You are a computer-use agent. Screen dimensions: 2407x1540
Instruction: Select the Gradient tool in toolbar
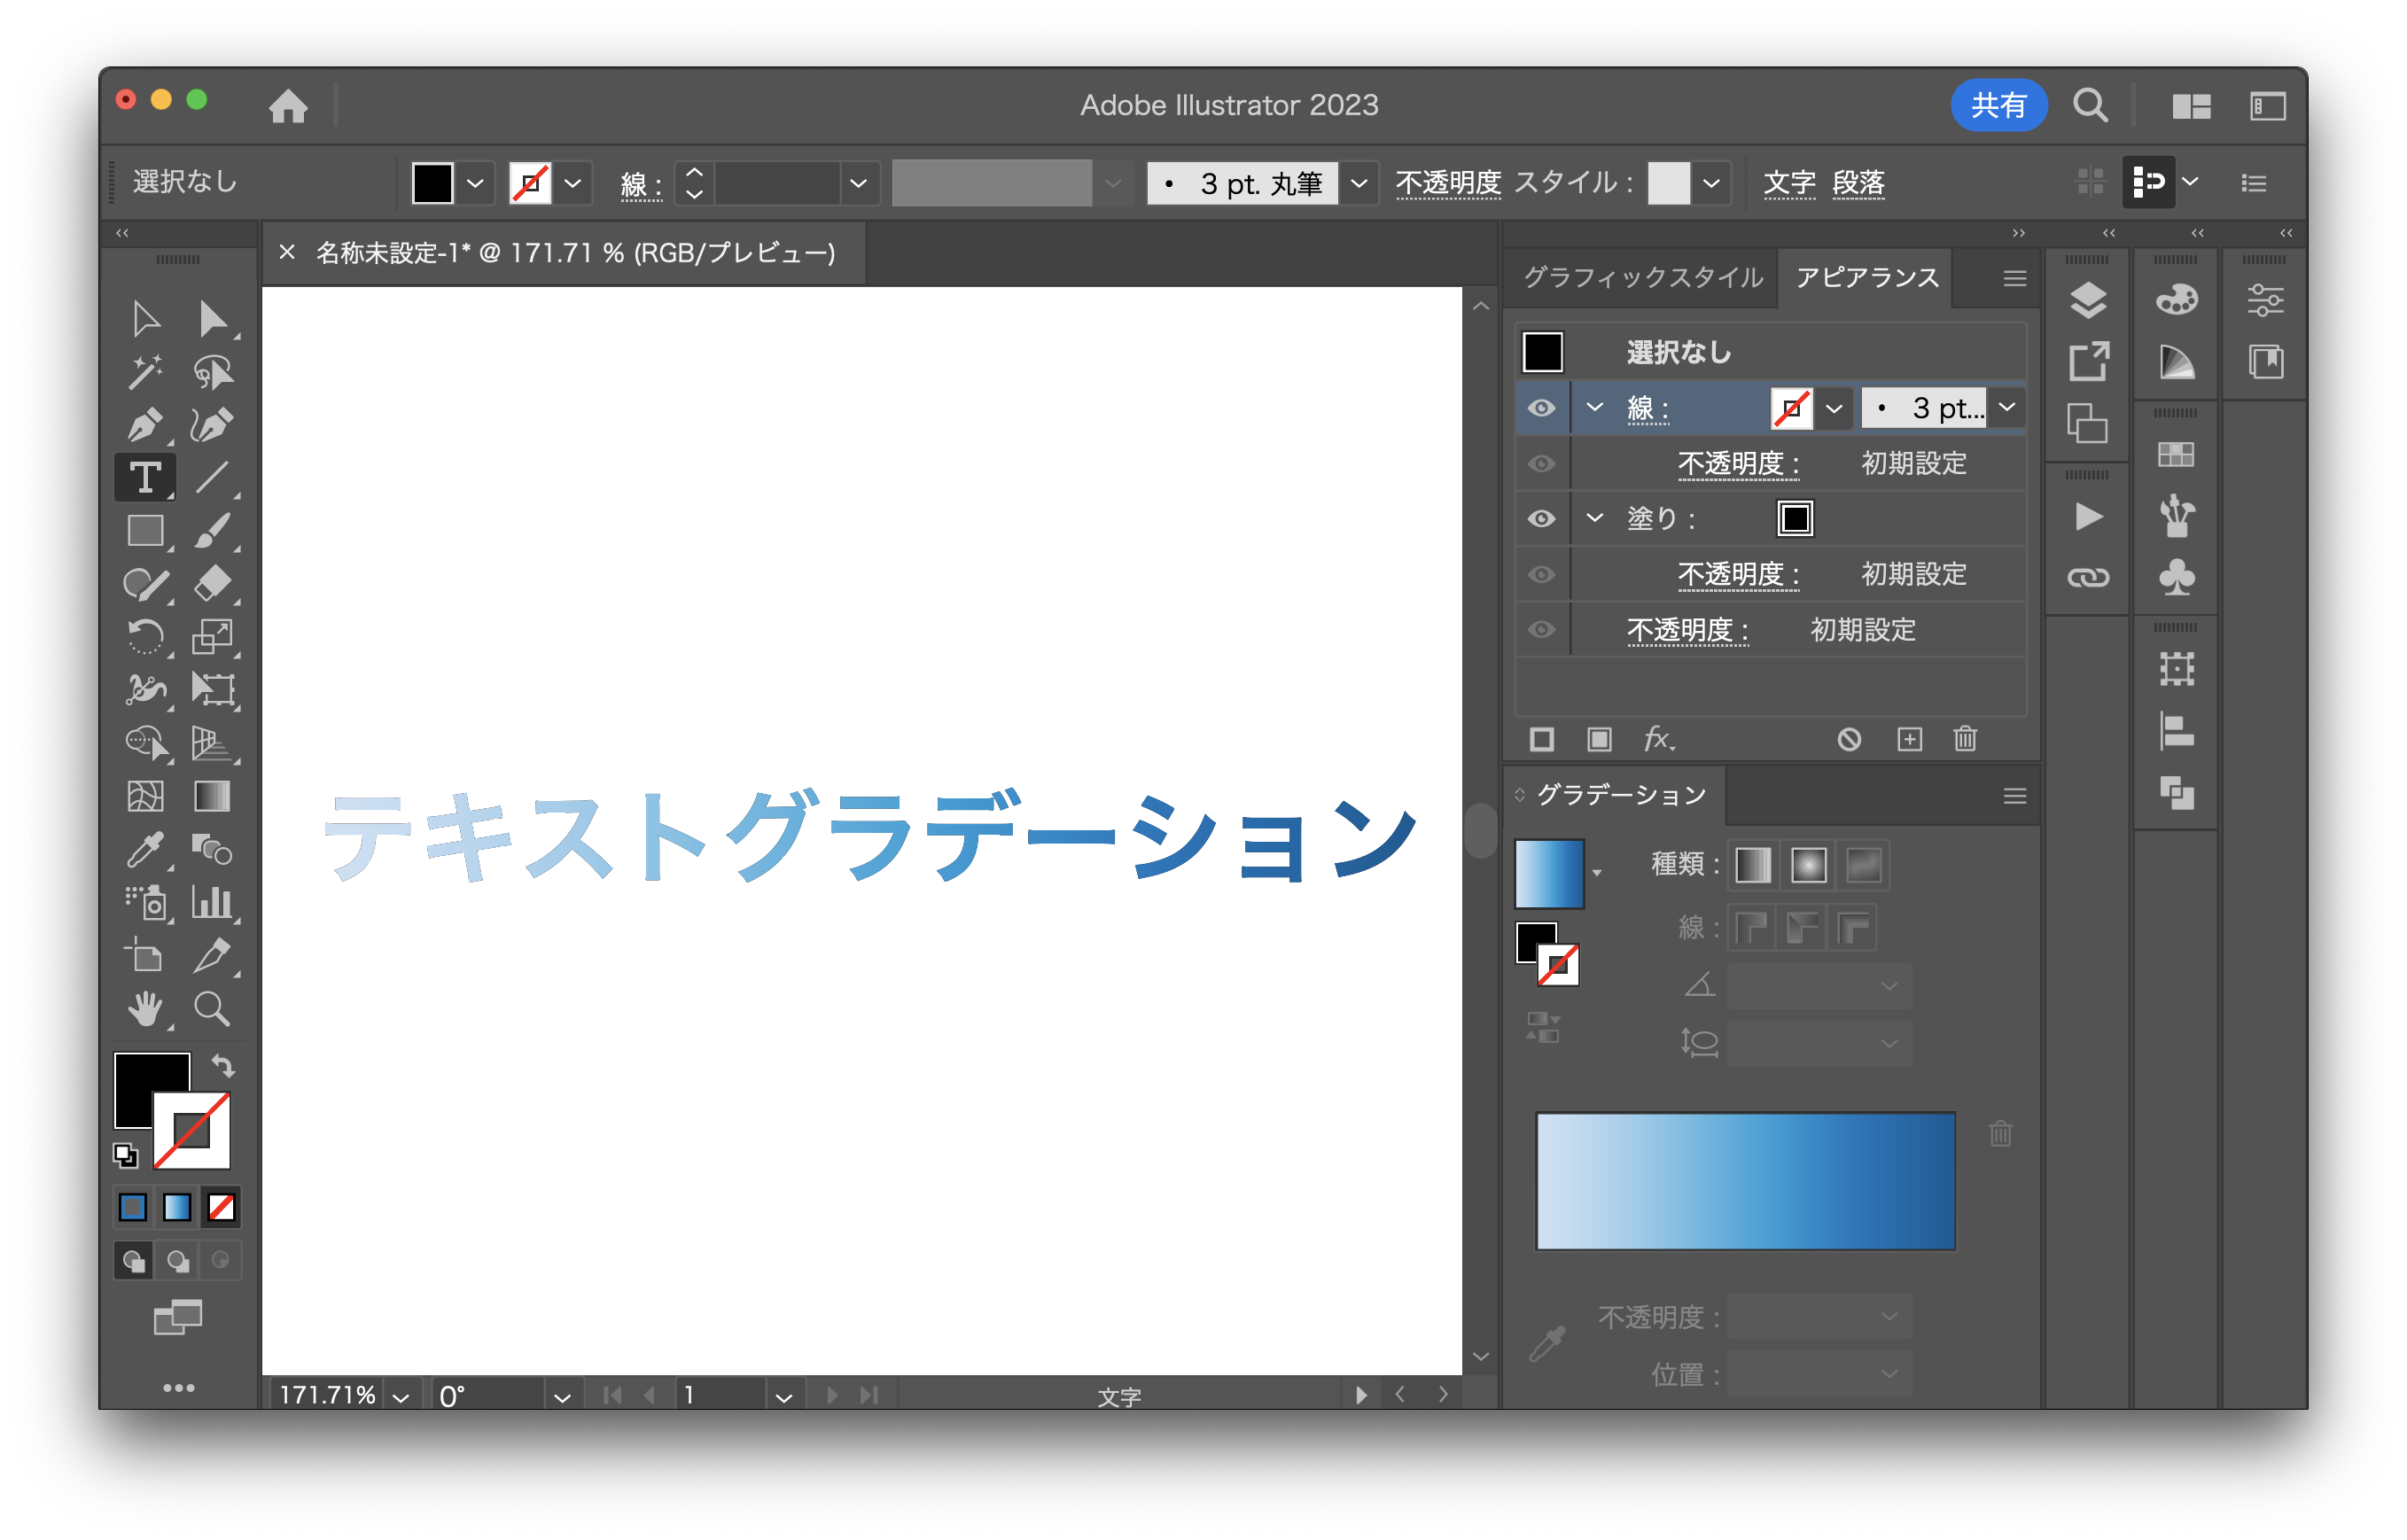[212, 797]
